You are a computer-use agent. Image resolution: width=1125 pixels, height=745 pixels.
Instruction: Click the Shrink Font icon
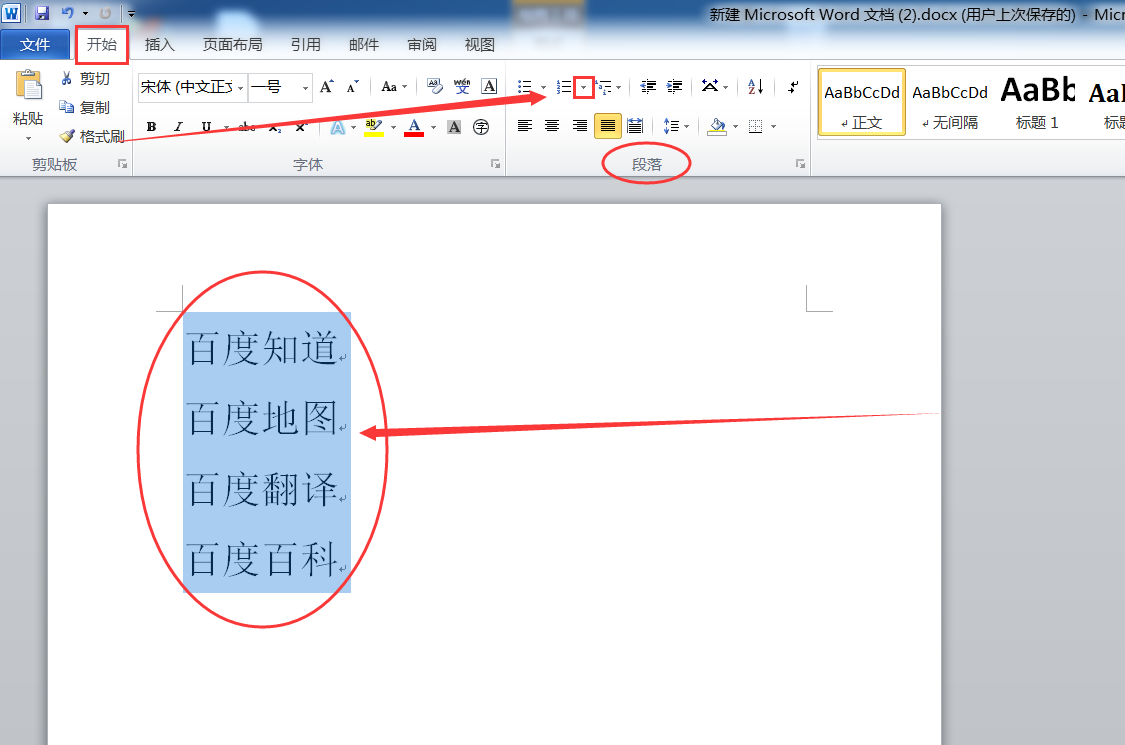pyautogui.click(x=352, y=87)
